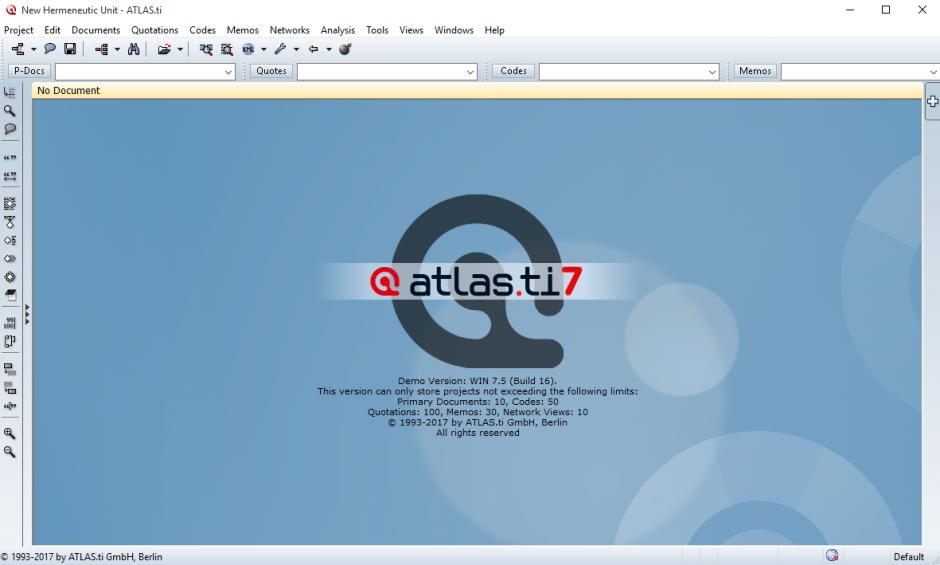Click the magnifier search icon in left sidebar

point(10,111)
